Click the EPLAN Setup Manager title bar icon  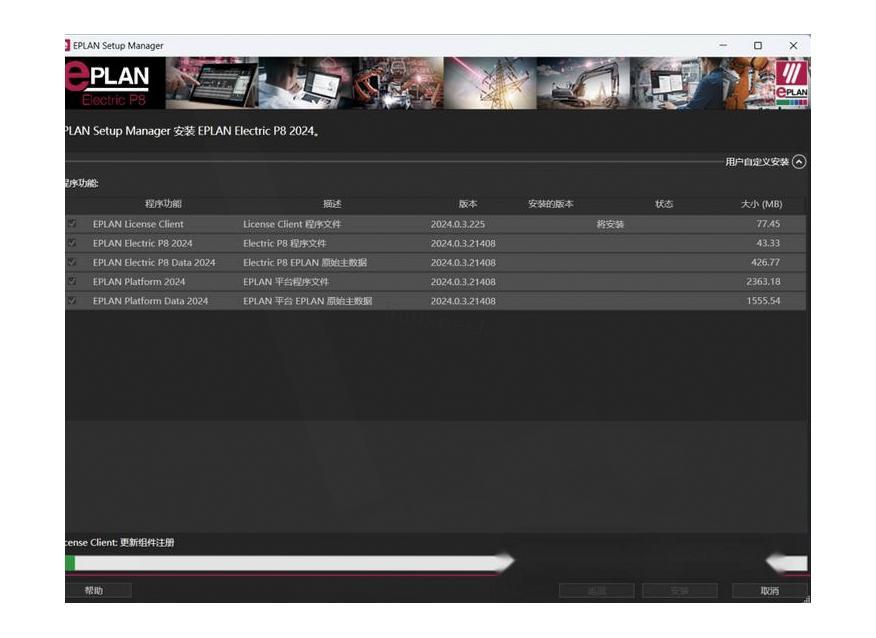point(67,45)
